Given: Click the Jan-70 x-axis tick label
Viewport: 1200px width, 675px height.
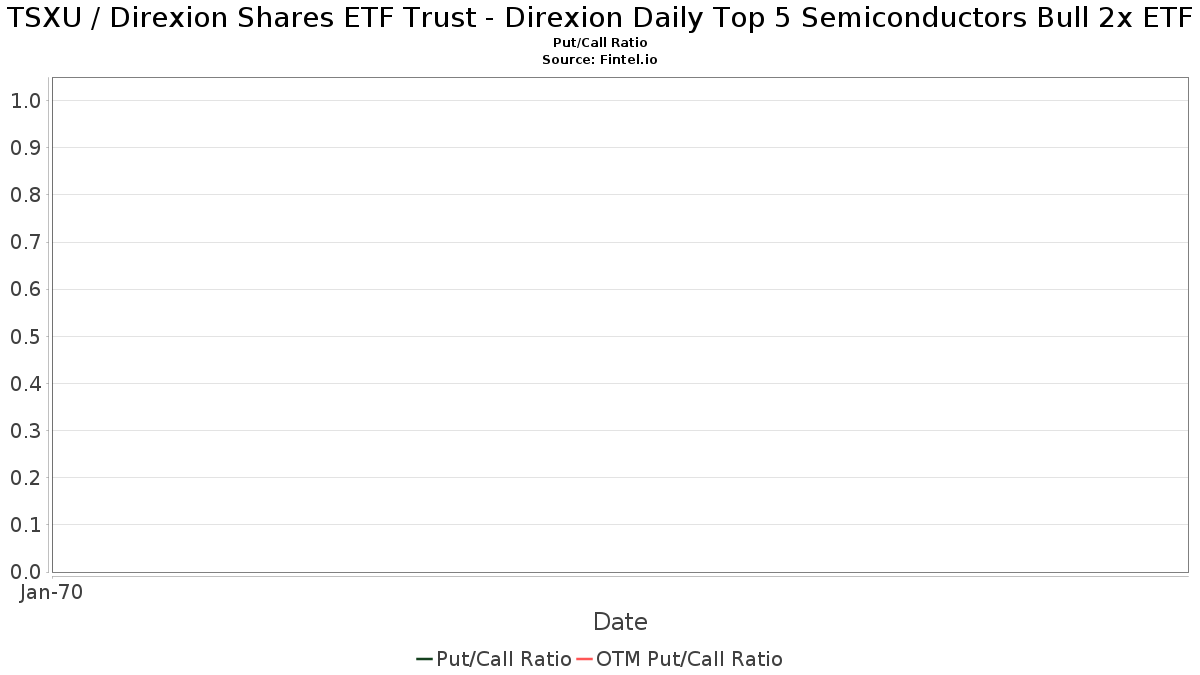Looking at the screenshot, I should [x=51, y=592].
